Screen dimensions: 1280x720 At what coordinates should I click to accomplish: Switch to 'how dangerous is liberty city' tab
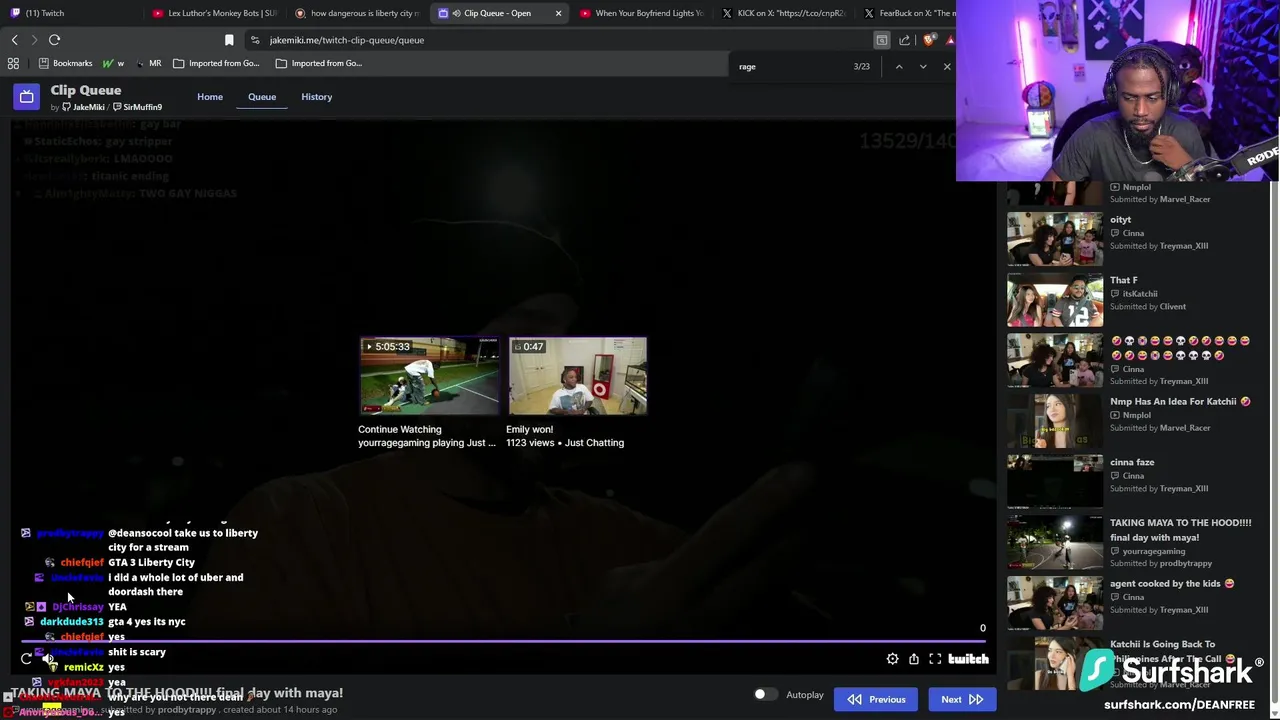(x=357, y=13)
